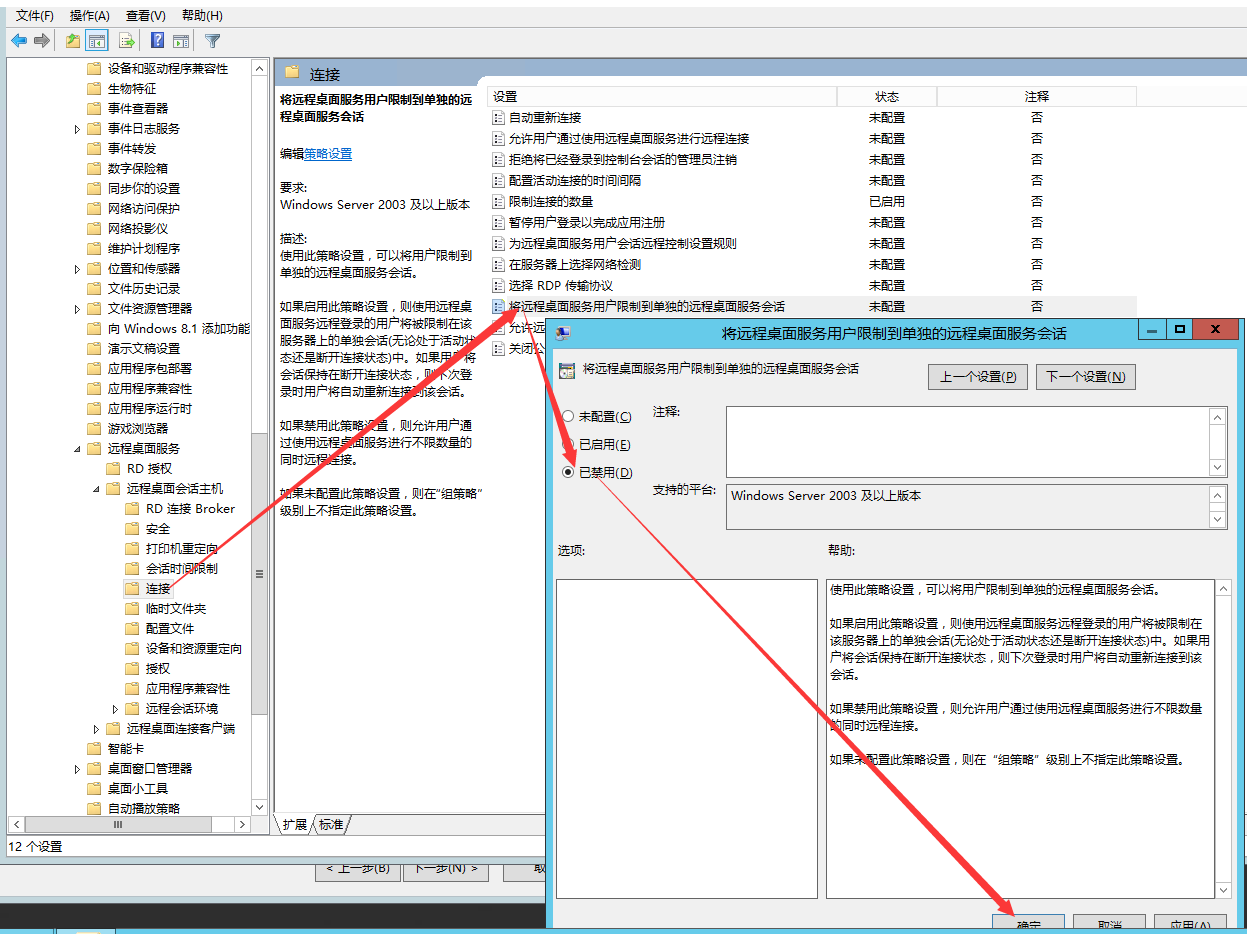Select RD 连接 Broker tree folder
The height and width of the screenshot is (934, 1247).
tap(190, 508)
